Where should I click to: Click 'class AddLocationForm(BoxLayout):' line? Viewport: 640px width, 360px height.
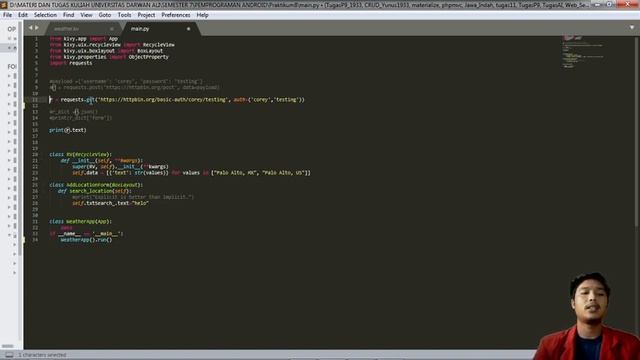[x=96, y=185]
